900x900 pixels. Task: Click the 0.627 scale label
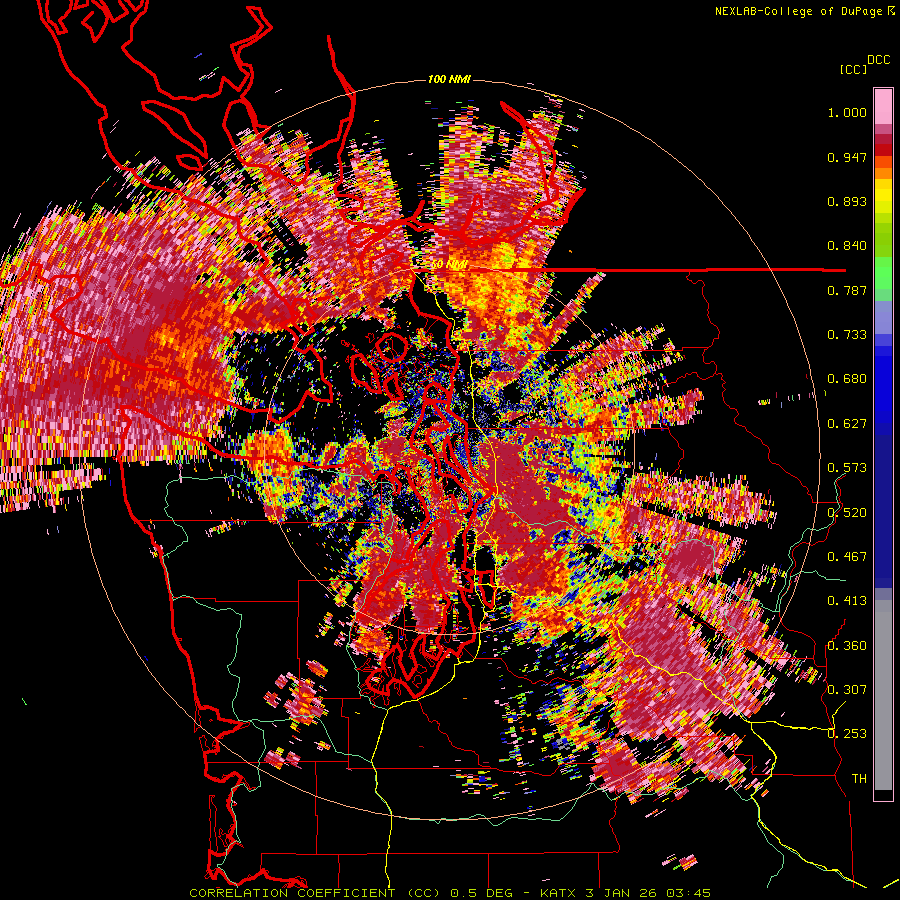[x=847, y=424]
